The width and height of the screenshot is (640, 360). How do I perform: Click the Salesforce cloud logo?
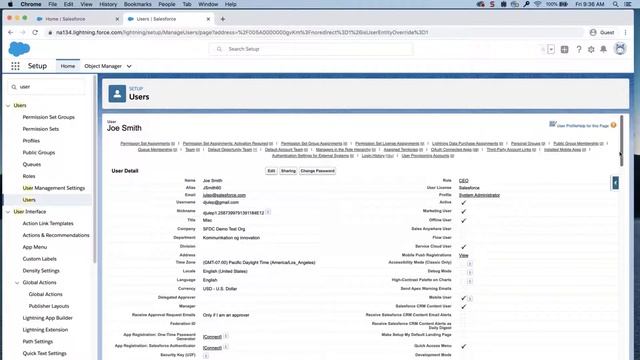pos(19,49)
